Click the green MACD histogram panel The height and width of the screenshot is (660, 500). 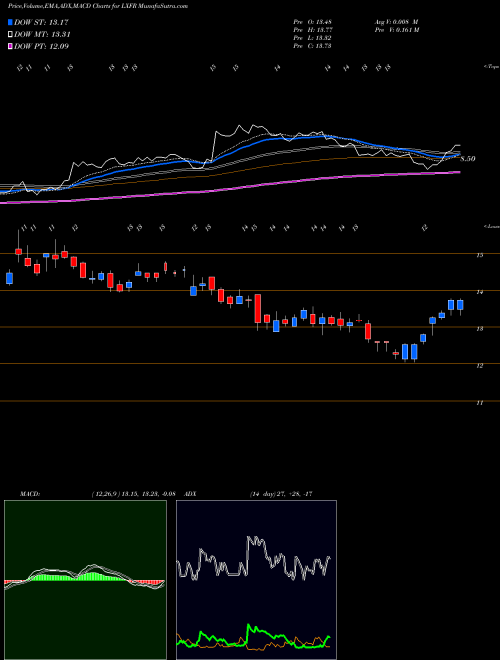pyautogui.click(x=85, y=580)
